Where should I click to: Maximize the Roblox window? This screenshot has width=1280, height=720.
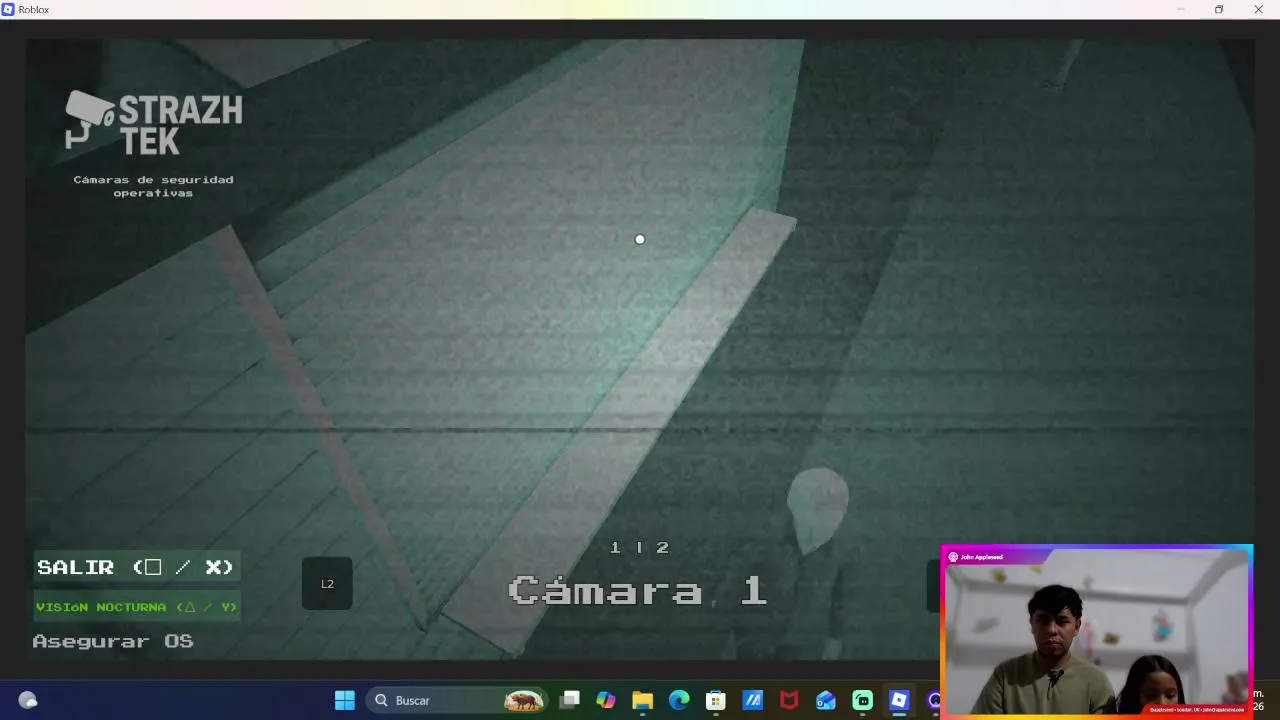[1218, 9]
